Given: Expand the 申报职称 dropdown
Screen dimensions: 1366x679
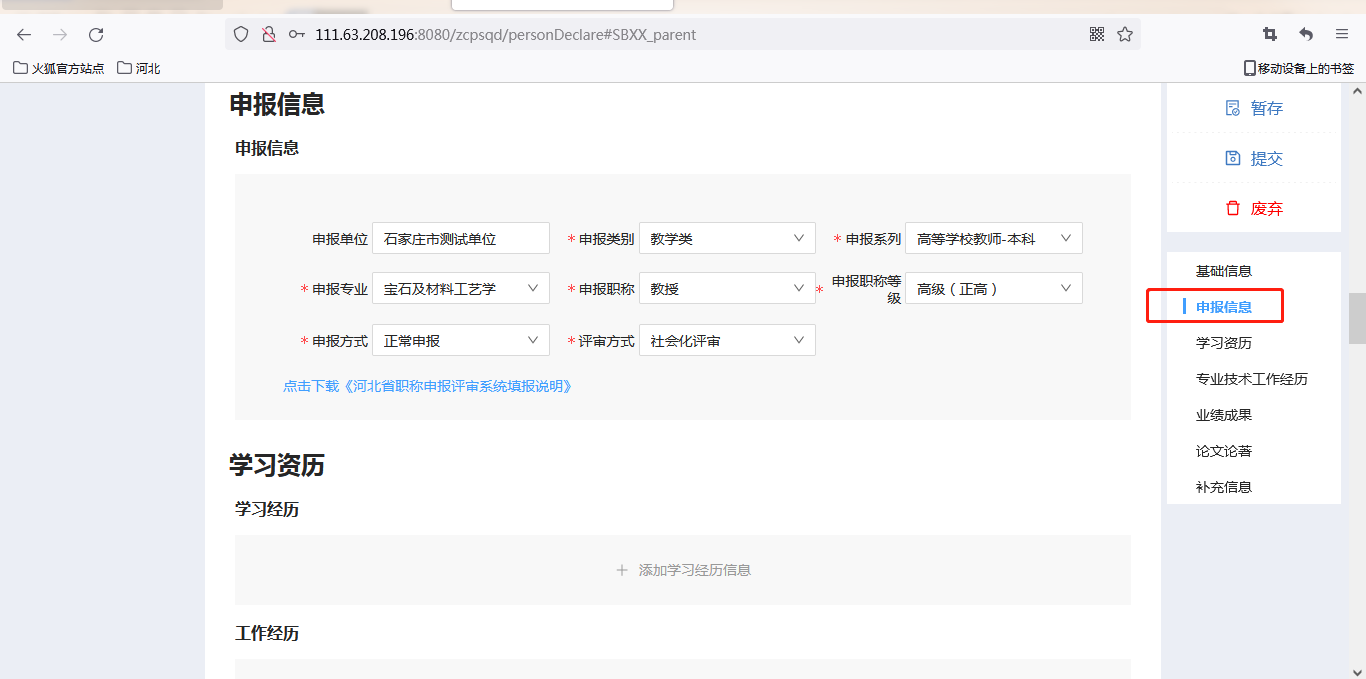Looking at the screenshot, I should [x=727, y=288].
